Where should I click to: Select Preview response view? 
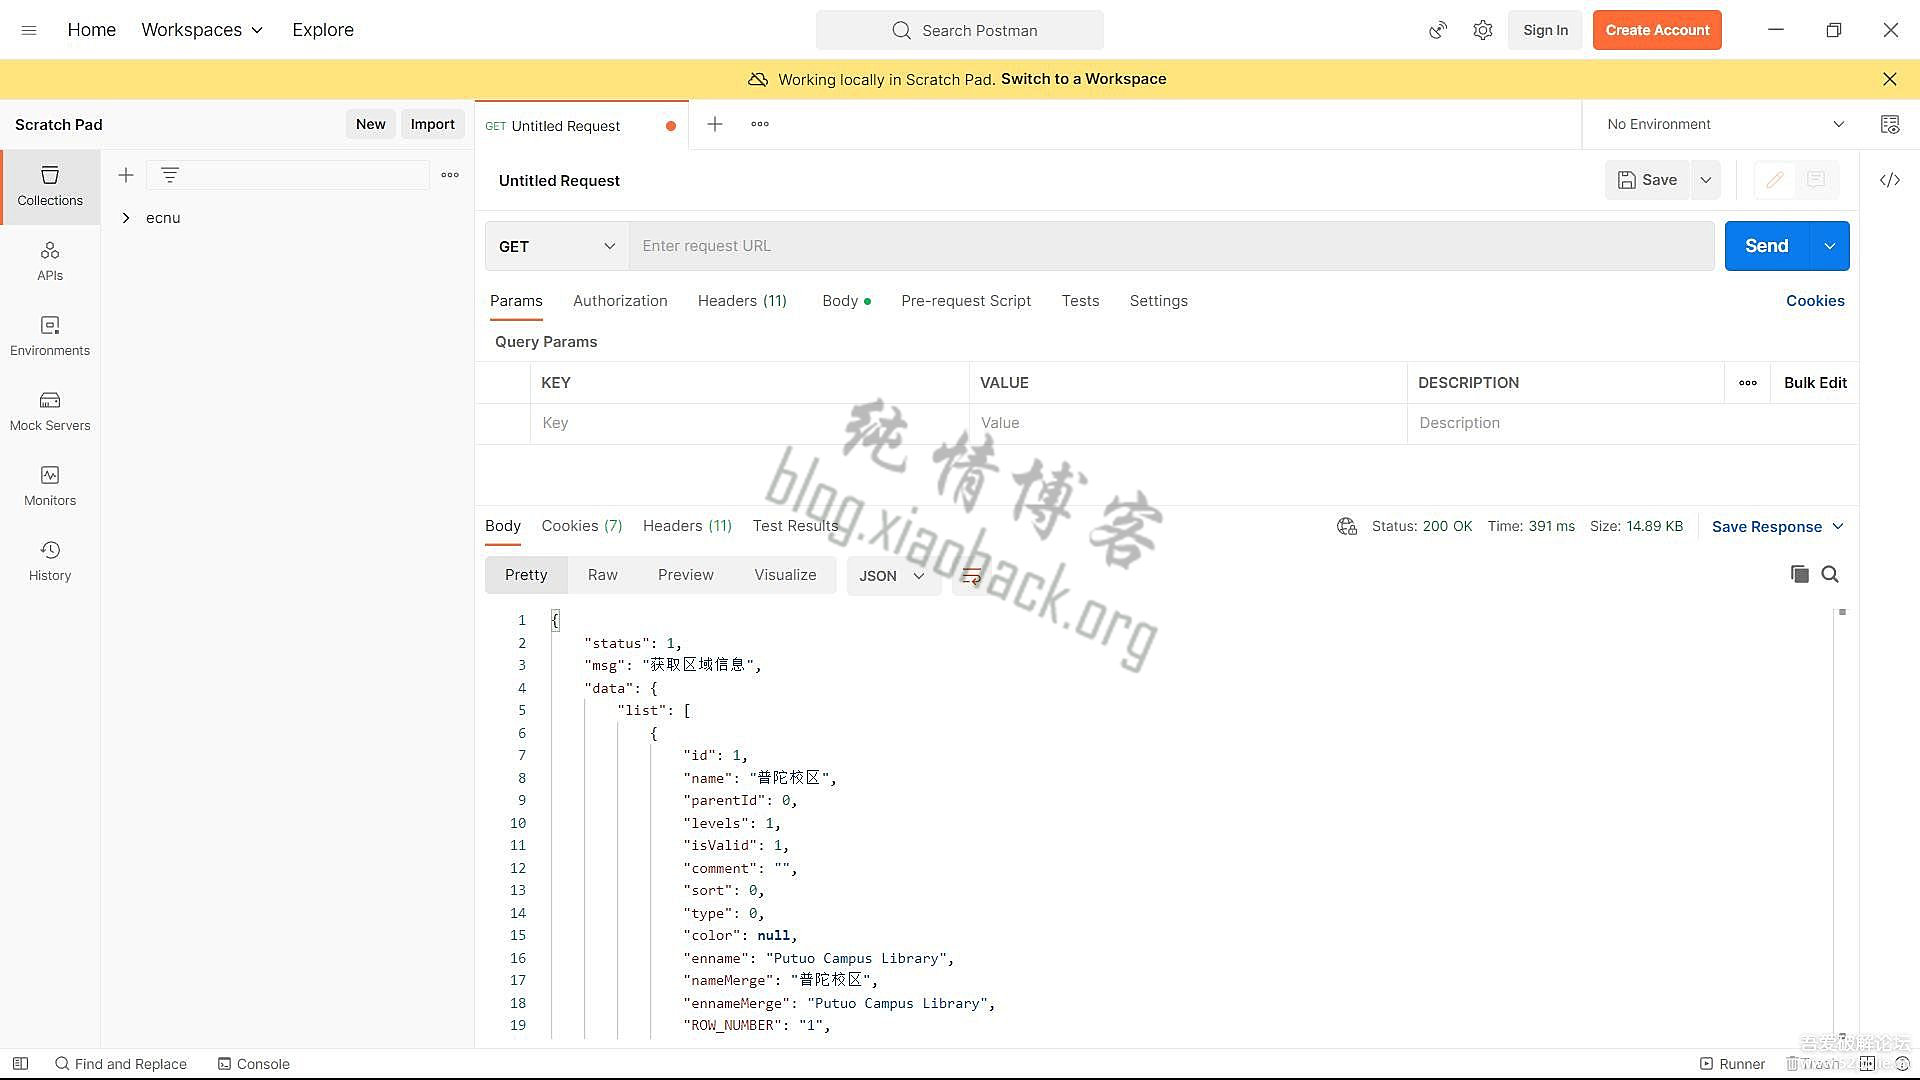(x=686, y=575)
